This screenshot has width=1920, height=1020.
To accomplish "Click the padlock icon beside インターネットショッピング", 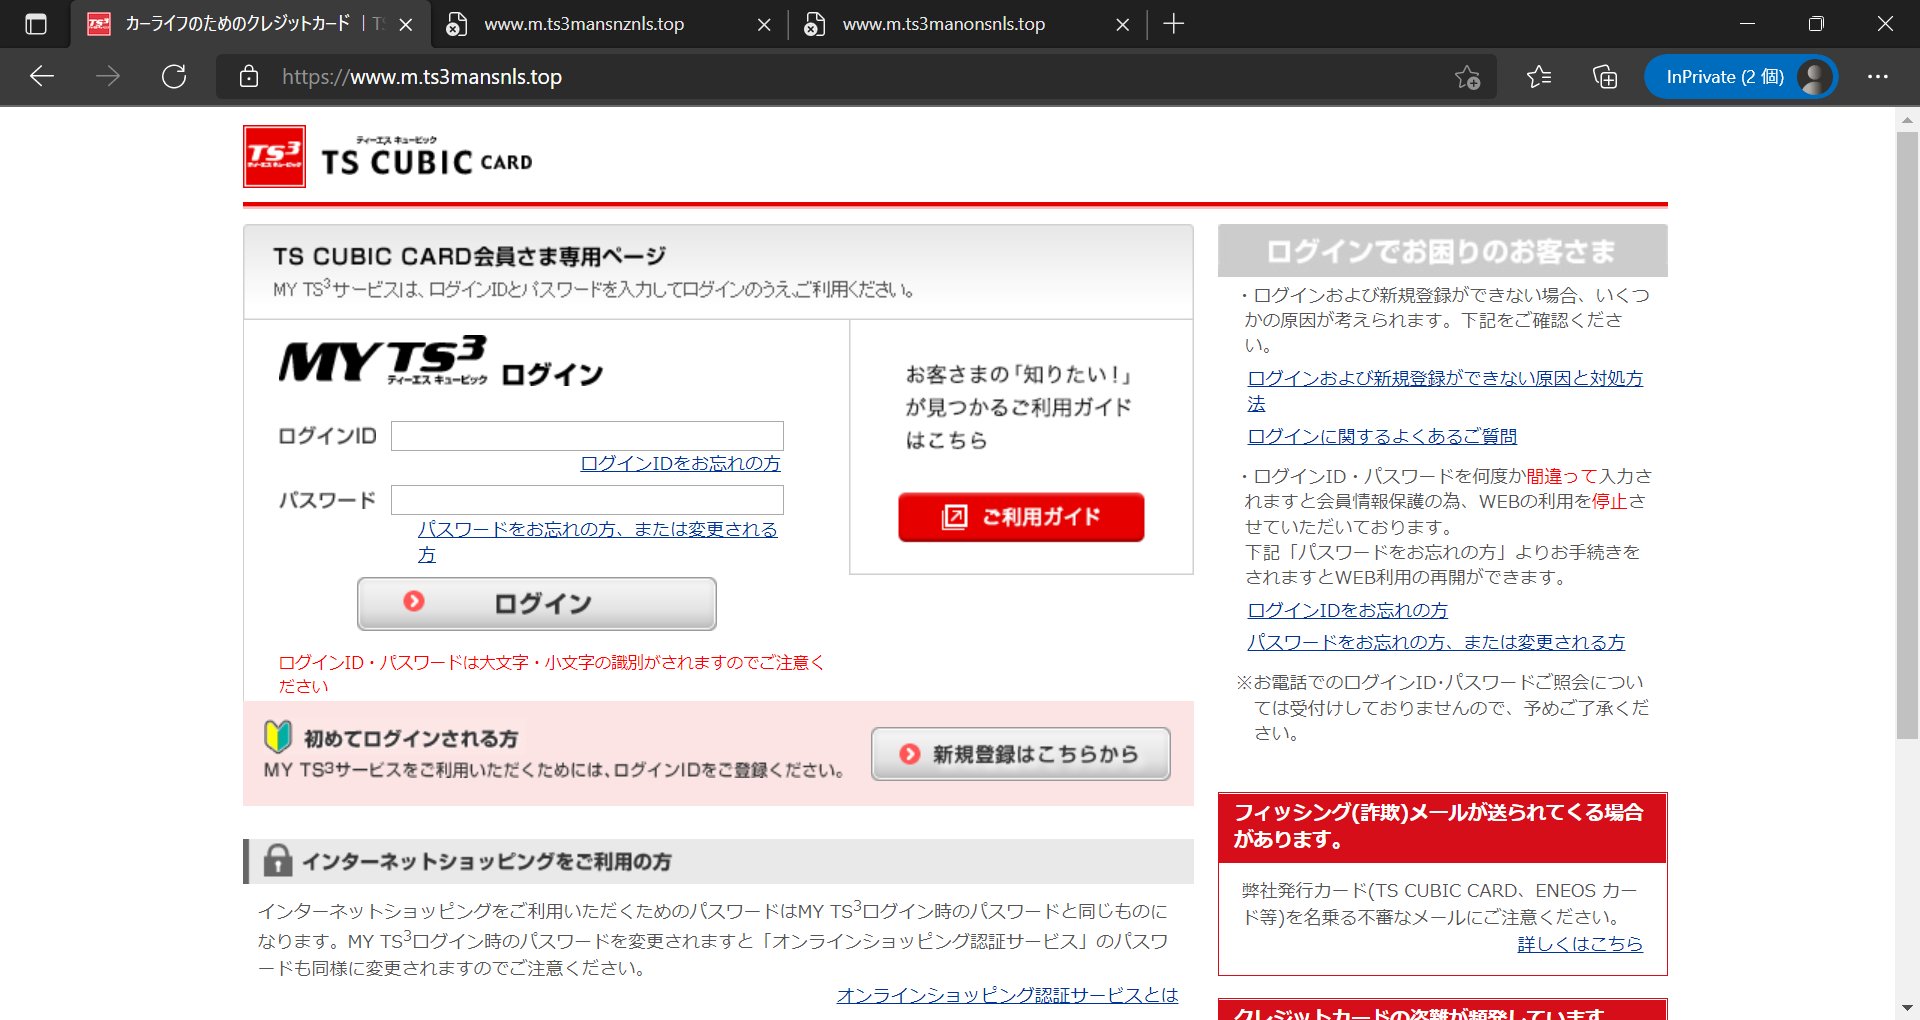I will pyautogui.click(x=278, y=861).
